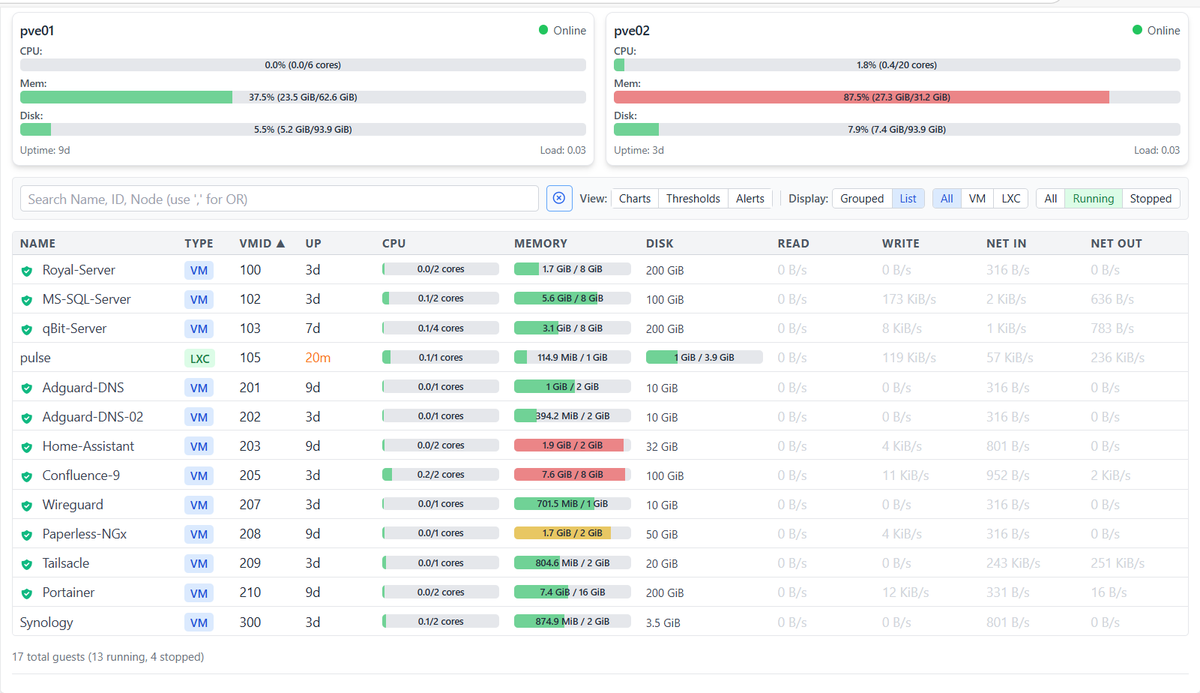Image resolution: width=1200 pixels, height=693 pixels.
Task: Click the green Online status dot for pve01
Action: tap(543, 30)
